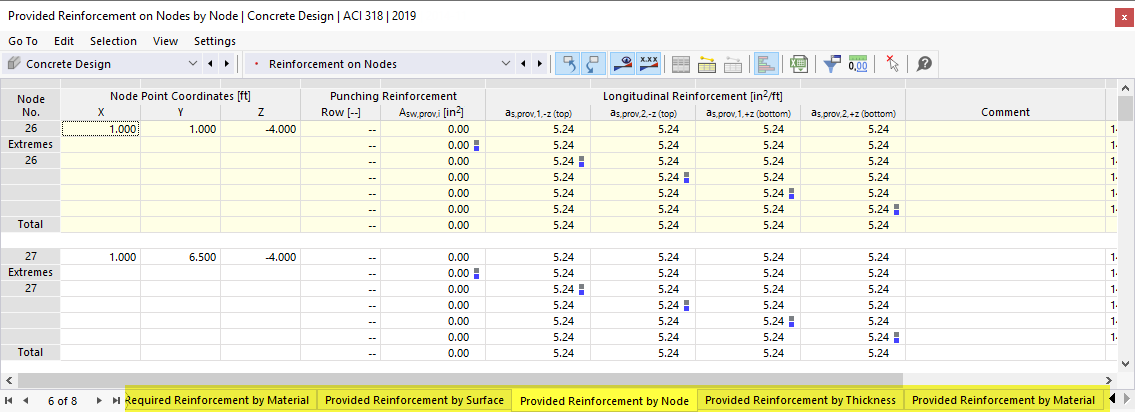Expand the Reinforcement on Nodes dropdown
The height and width of the screenshot is (412, 1135).
505,64
